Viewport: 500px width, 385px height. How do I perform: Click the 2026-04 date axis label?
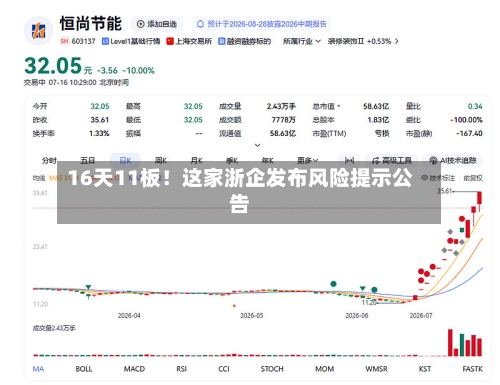[129, 315]
